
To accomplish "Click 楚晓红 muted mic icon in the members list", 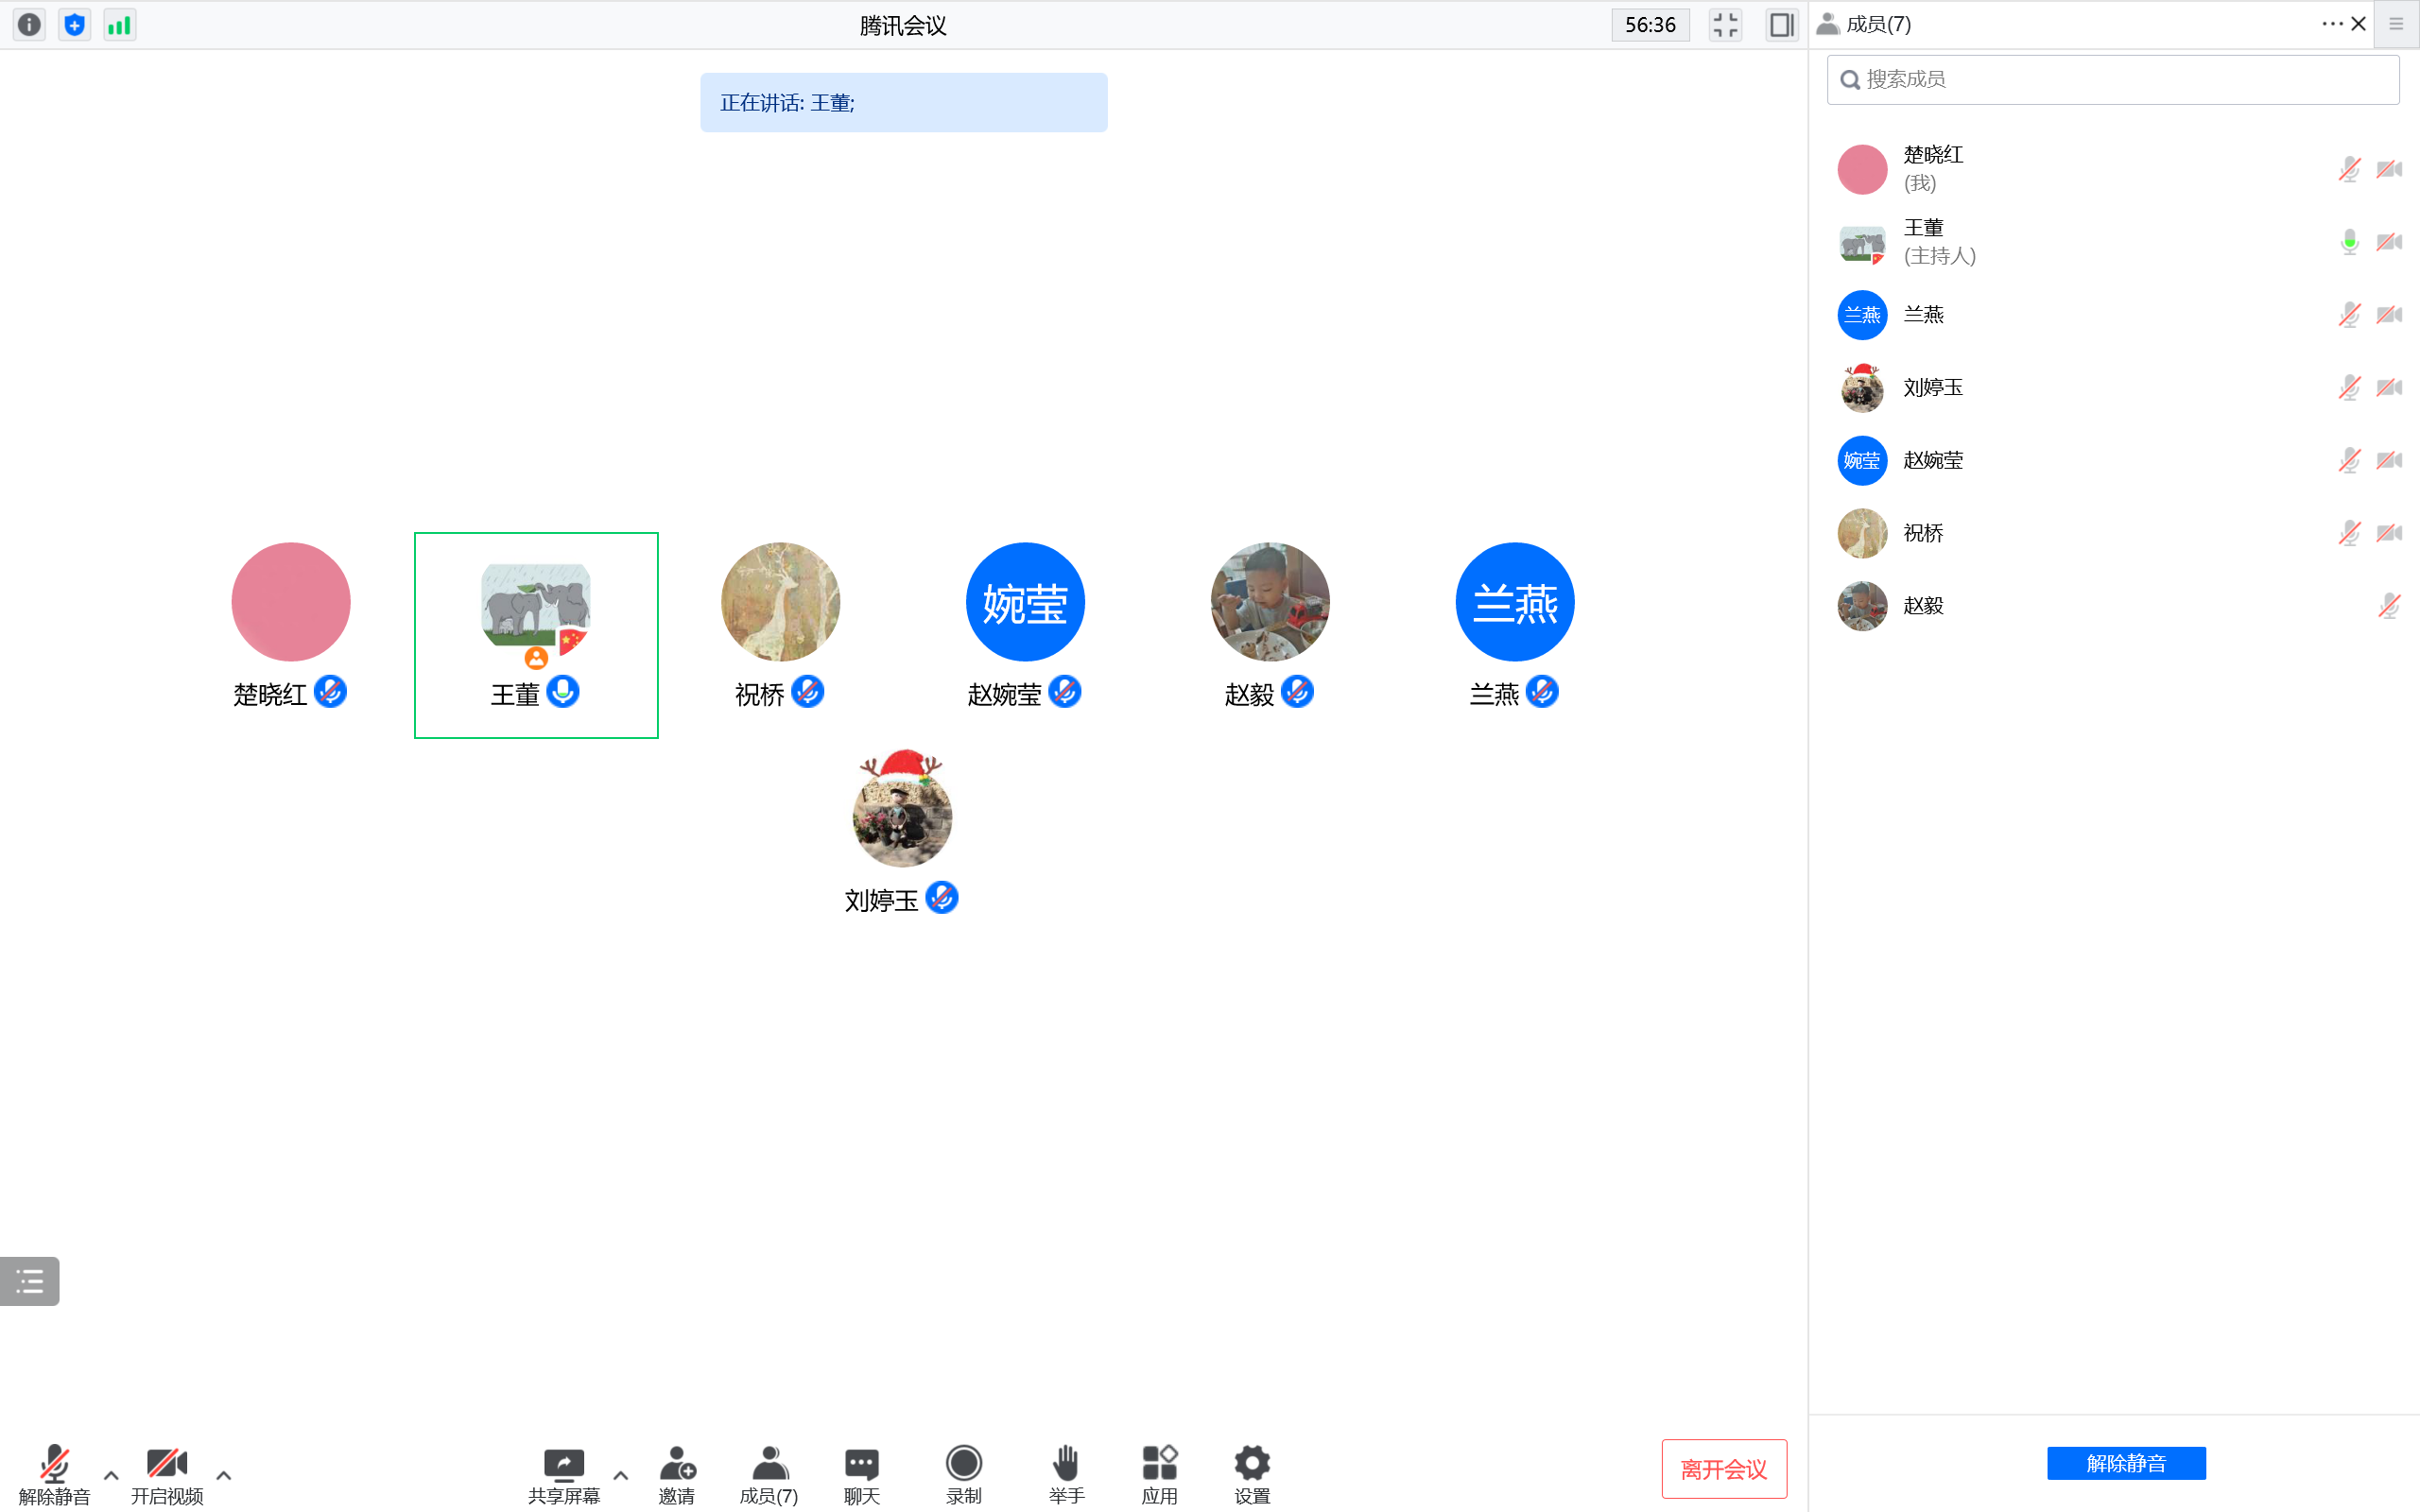I will point(2350,169).
